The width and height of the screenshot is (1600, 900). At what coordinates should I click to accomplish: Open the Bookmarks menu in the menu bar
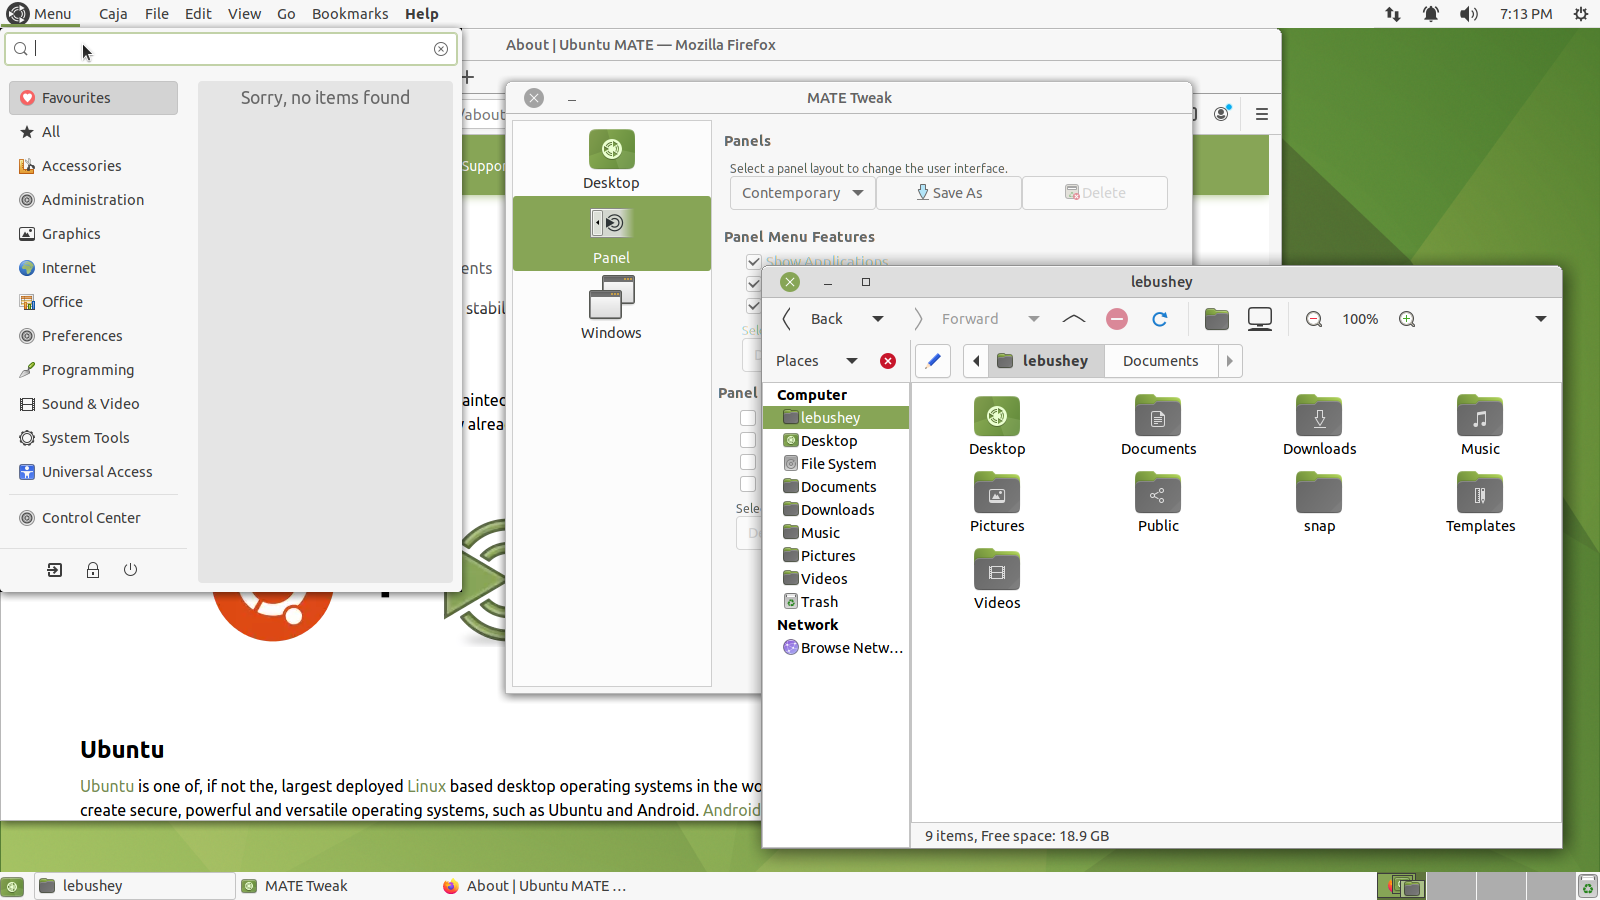tap(350, 14)
